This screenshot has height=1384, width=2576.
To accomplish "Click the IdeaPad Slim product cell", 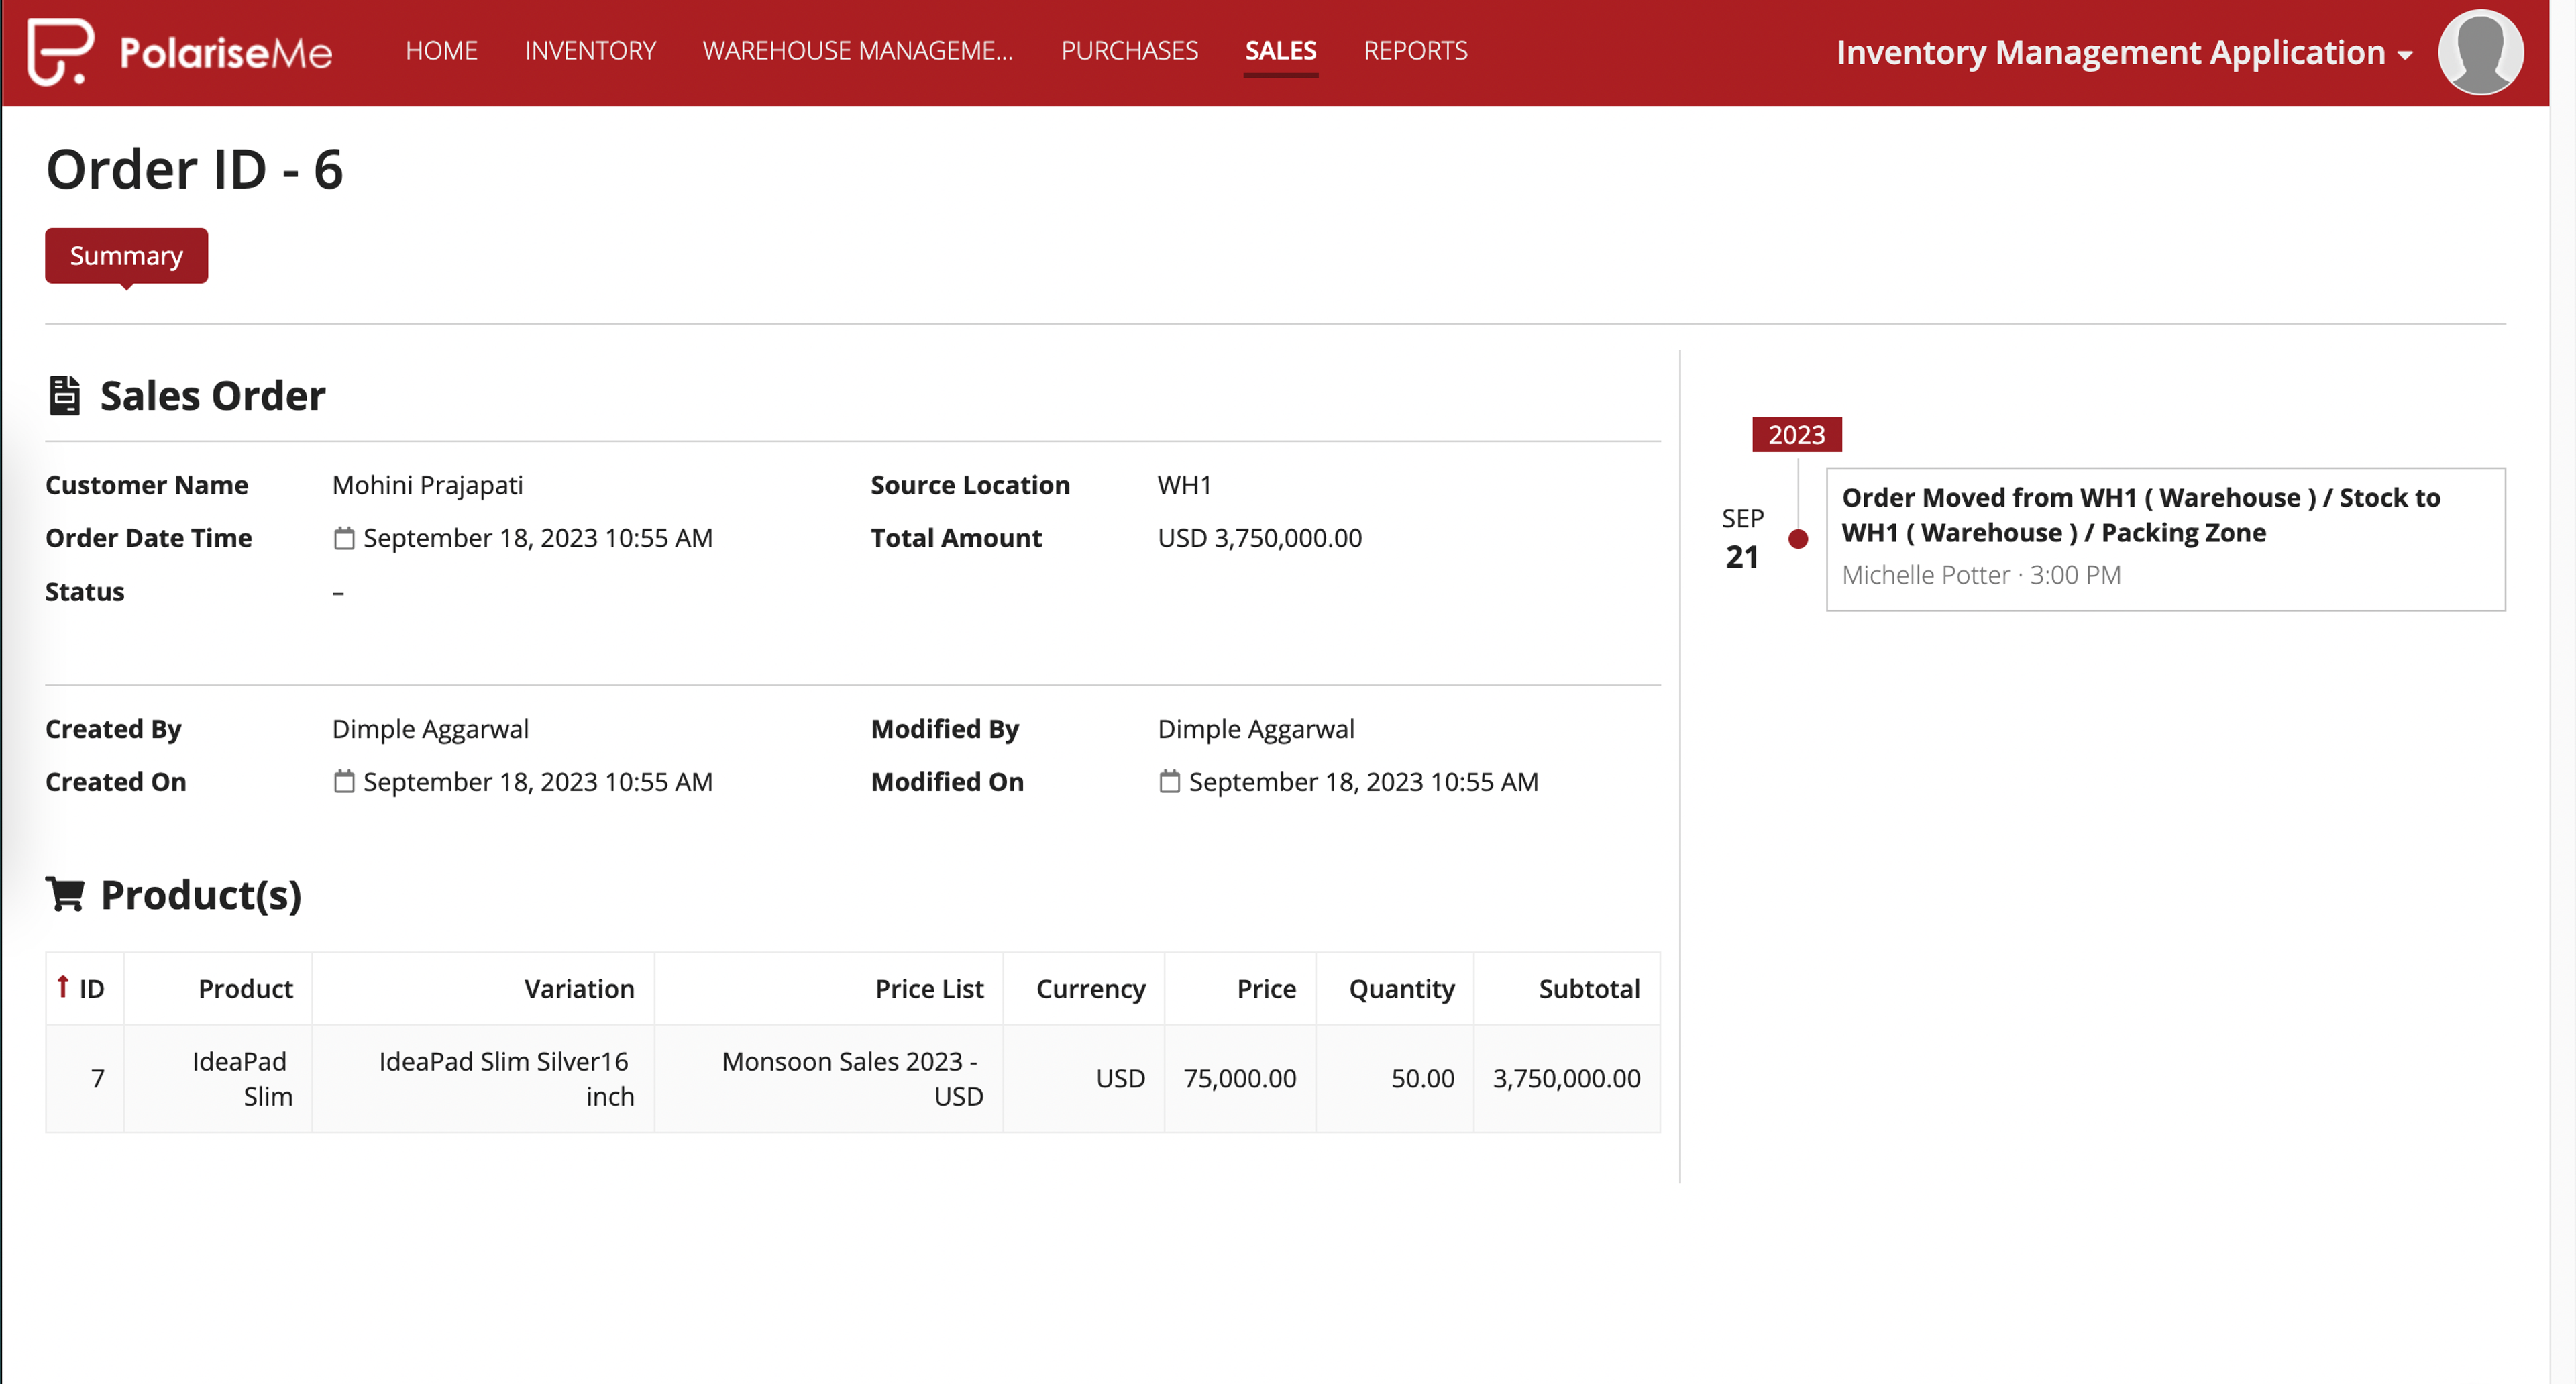I will (218, 1079).
